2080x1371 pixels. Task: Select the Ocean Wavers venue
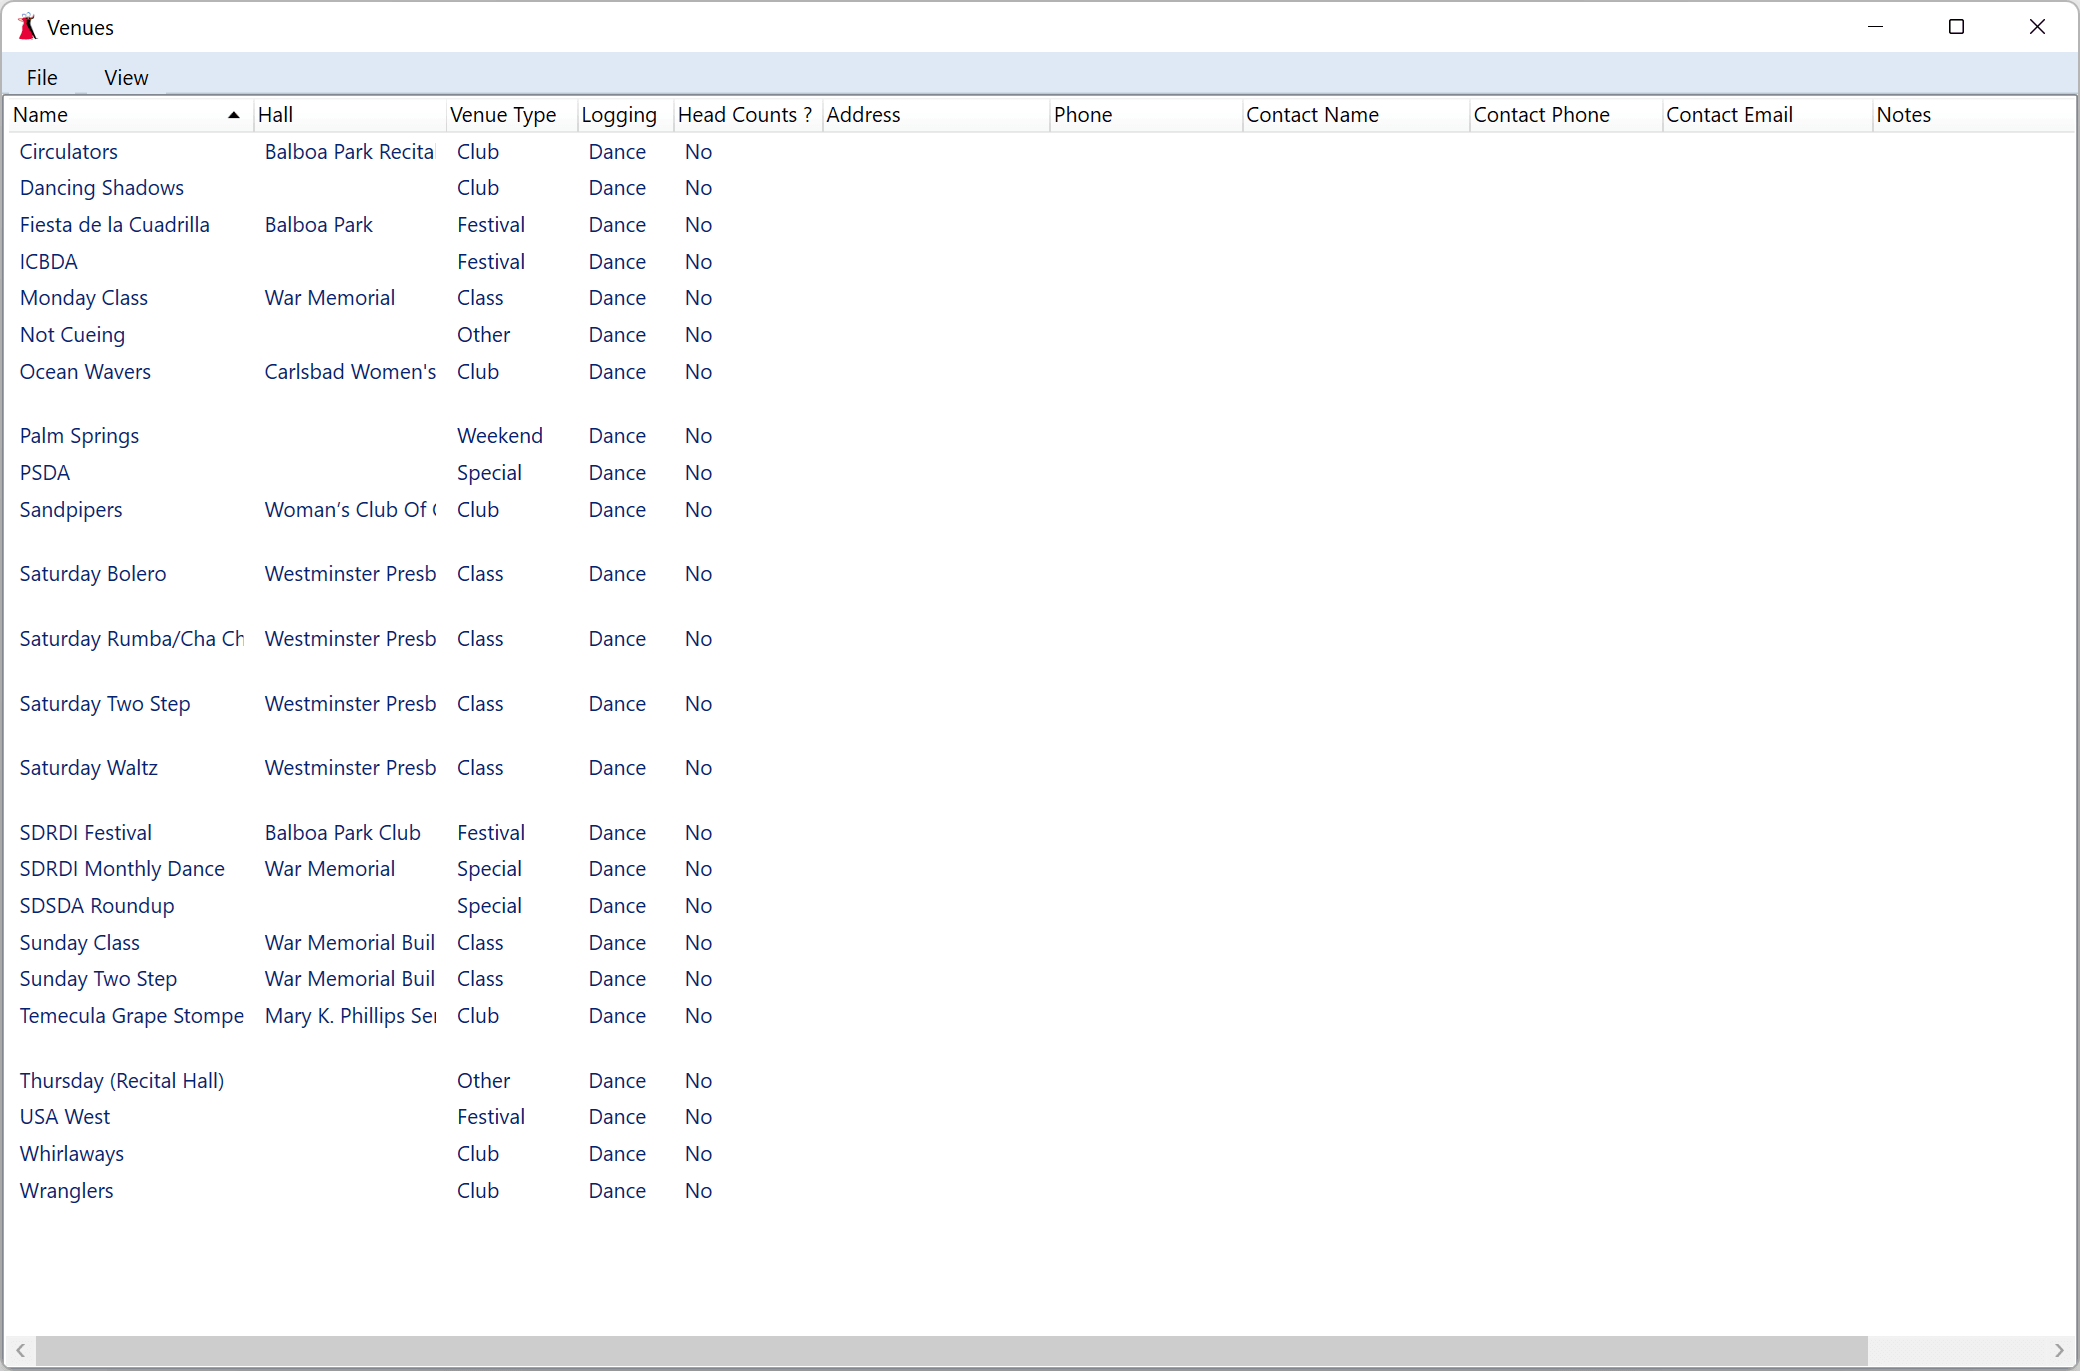(x=86, y=372)
